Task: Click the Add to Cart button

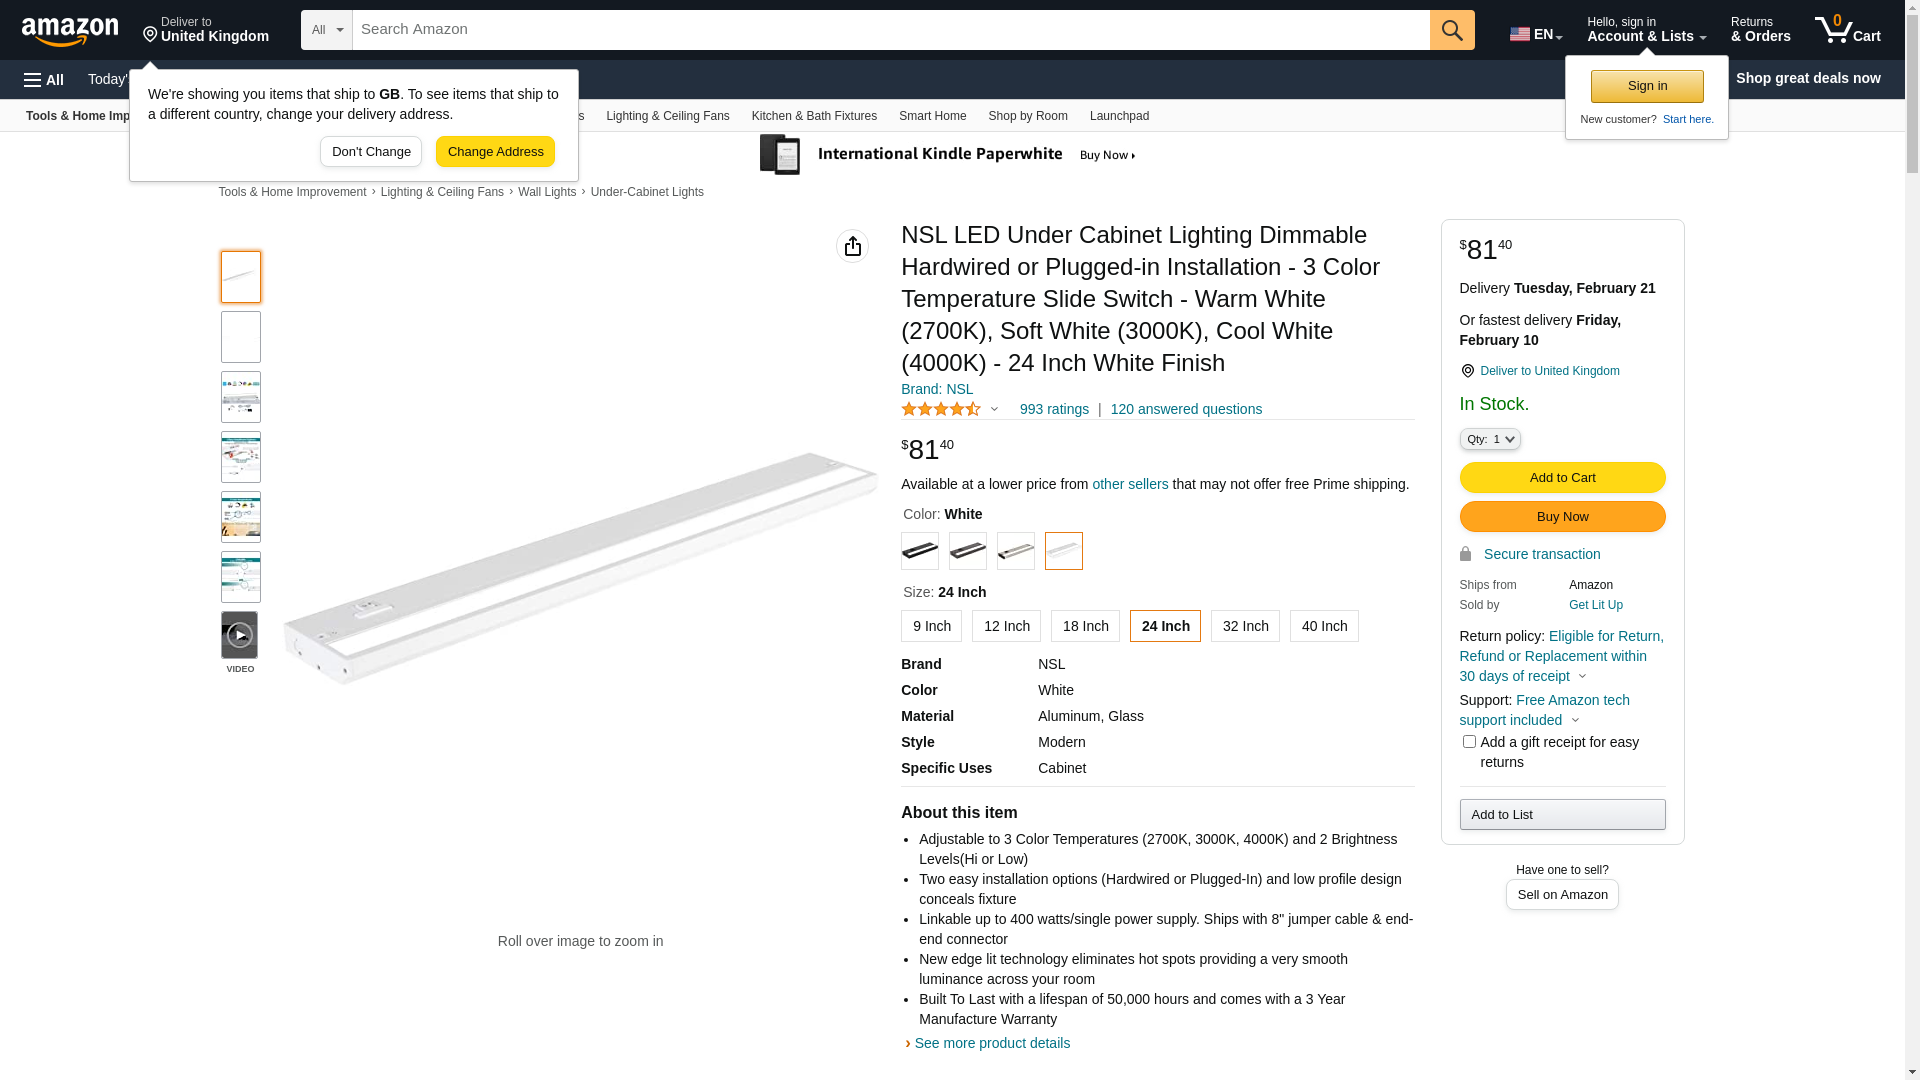Action: (1562, 478)
